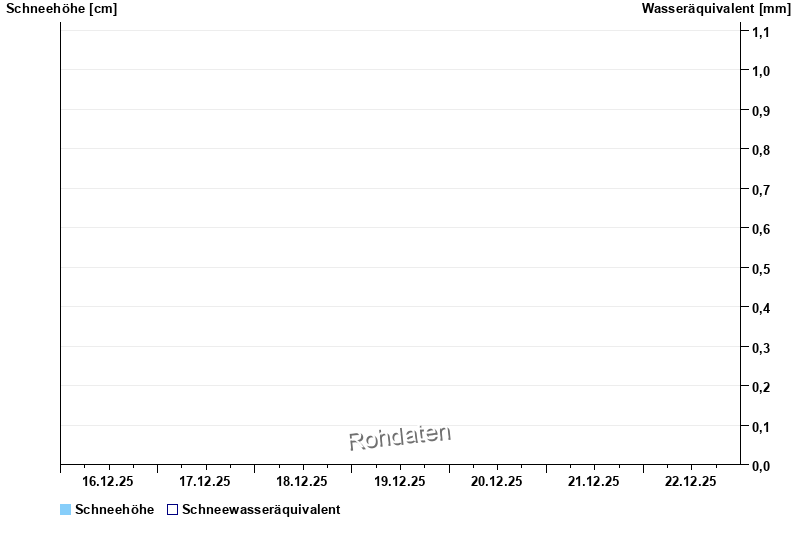The height and width of the screenshot is (550, 800).
Task: Click the 22.12.25 date label
Action: point(691,481)
